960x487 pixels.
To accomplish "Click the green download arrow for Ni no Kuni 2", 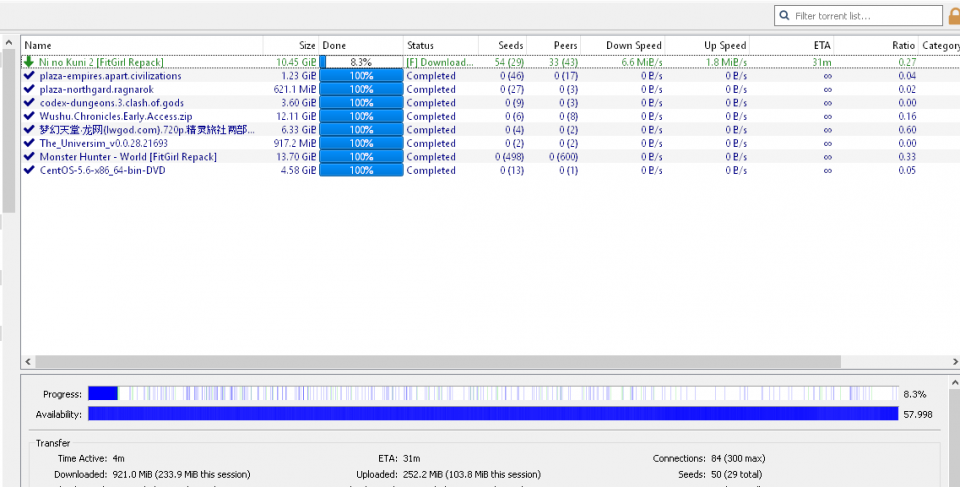I will pyautogui.click(x=28, y=62).
